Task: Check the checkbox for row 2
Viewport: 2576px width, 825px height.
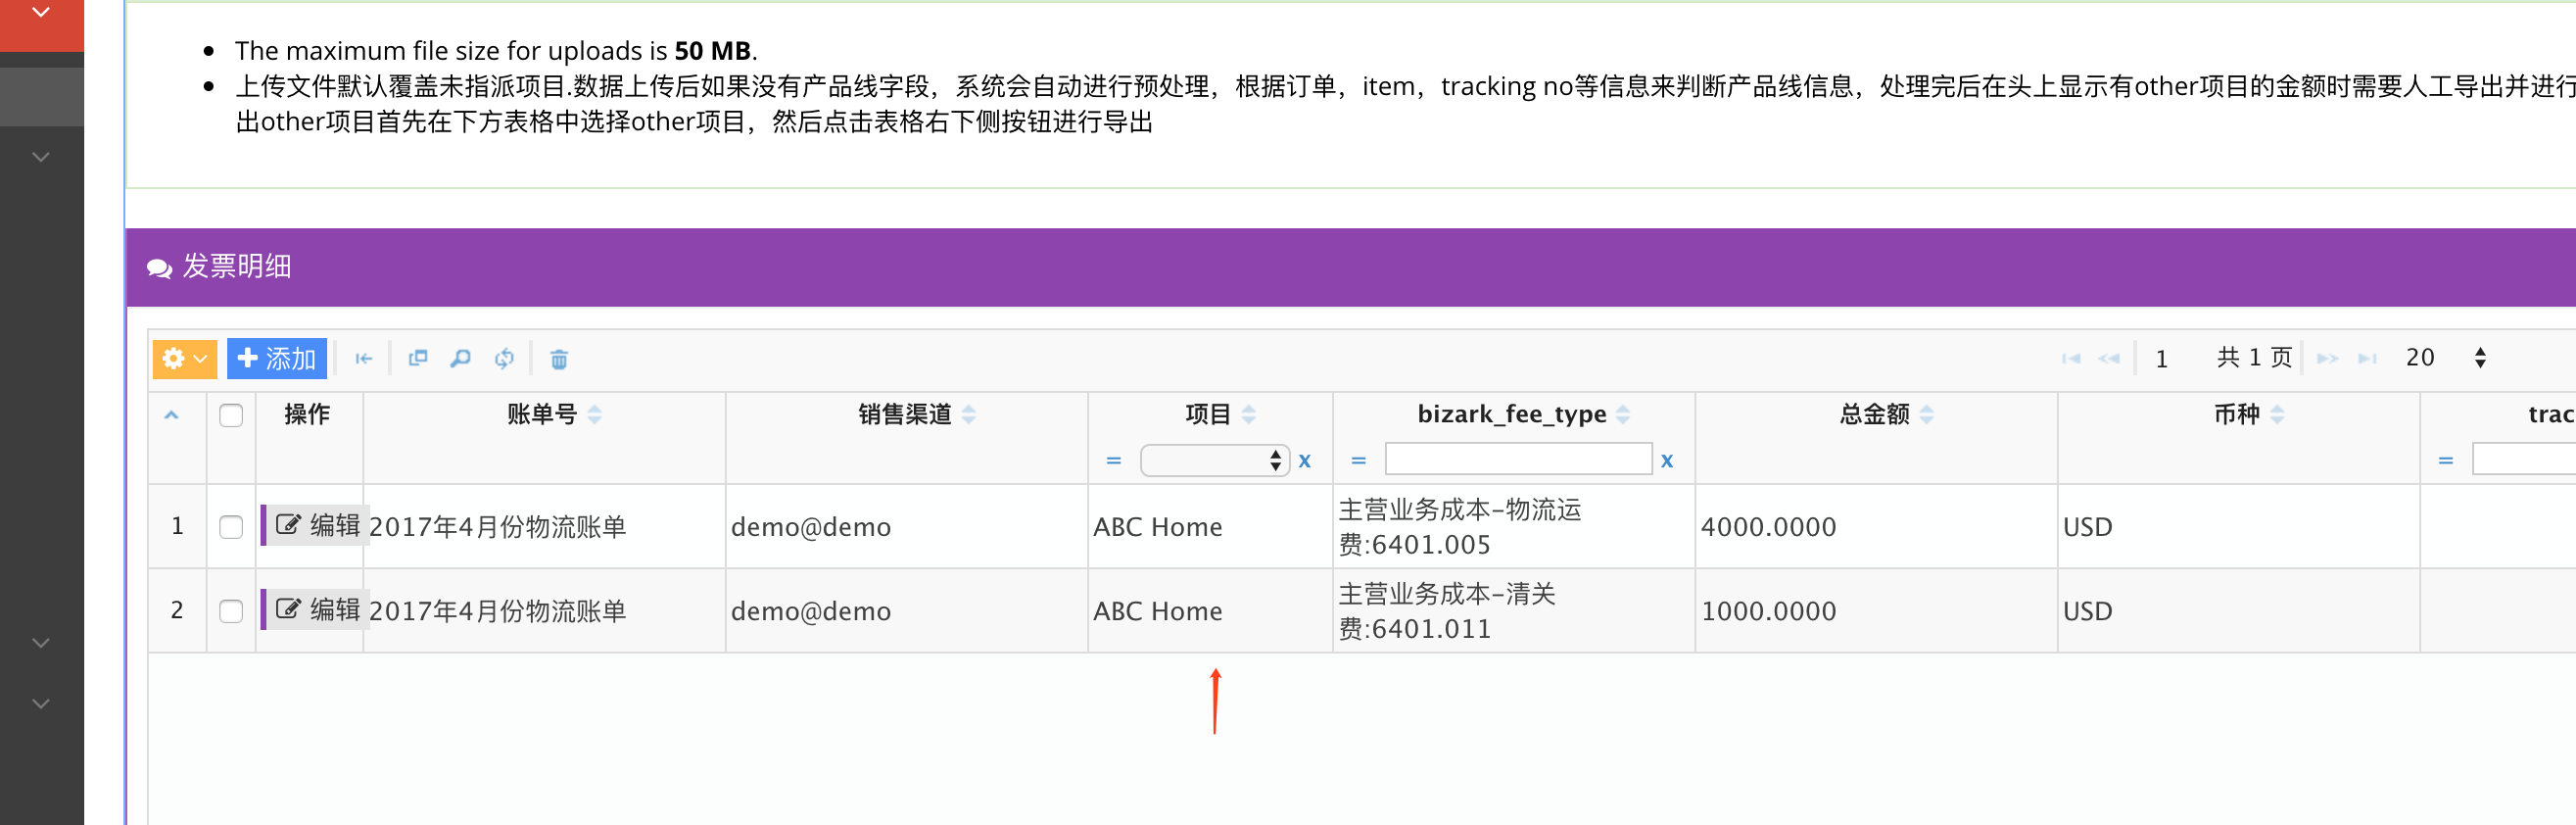Action: 231,611
